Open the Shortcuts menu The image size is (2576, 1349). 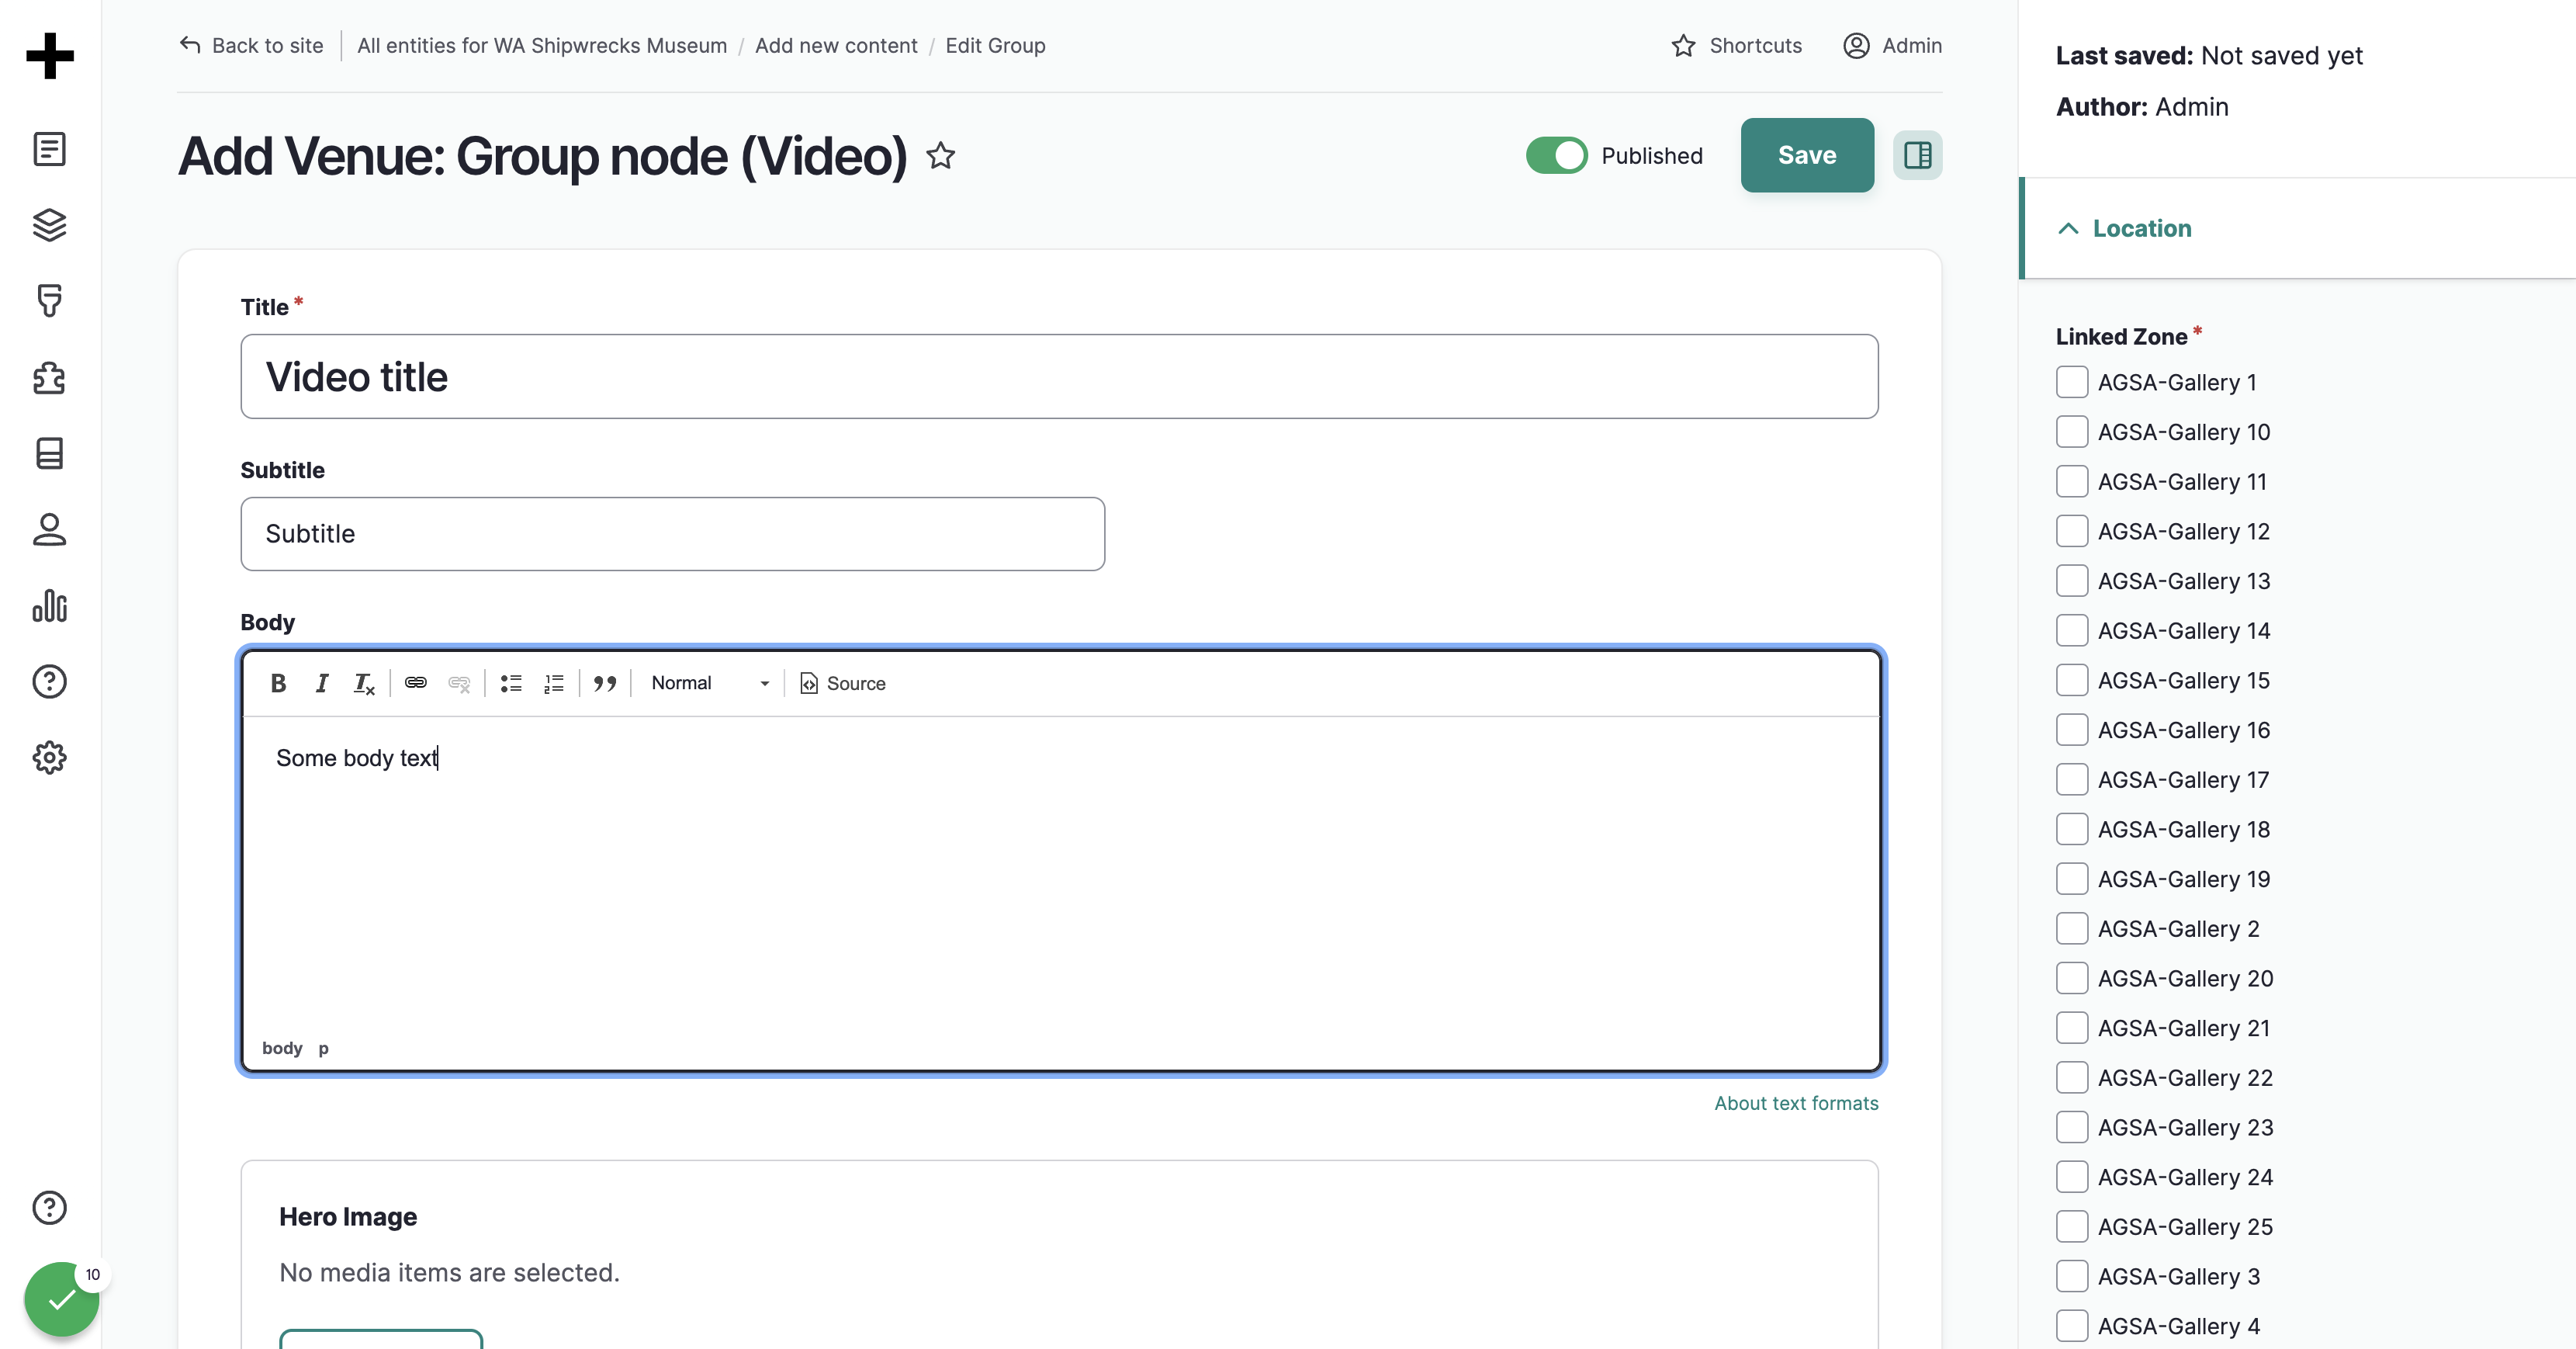pos(1737,45)
